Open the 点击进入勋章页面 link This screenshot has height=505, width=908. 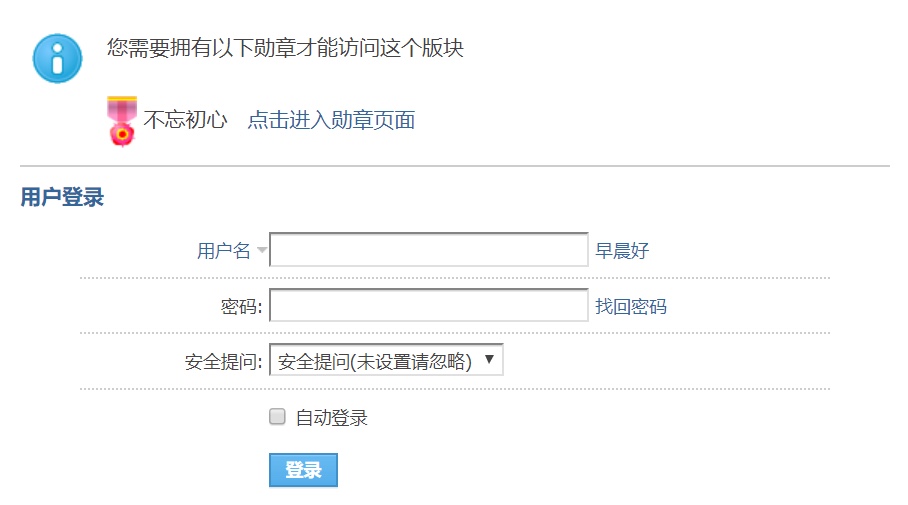point(331,120)
